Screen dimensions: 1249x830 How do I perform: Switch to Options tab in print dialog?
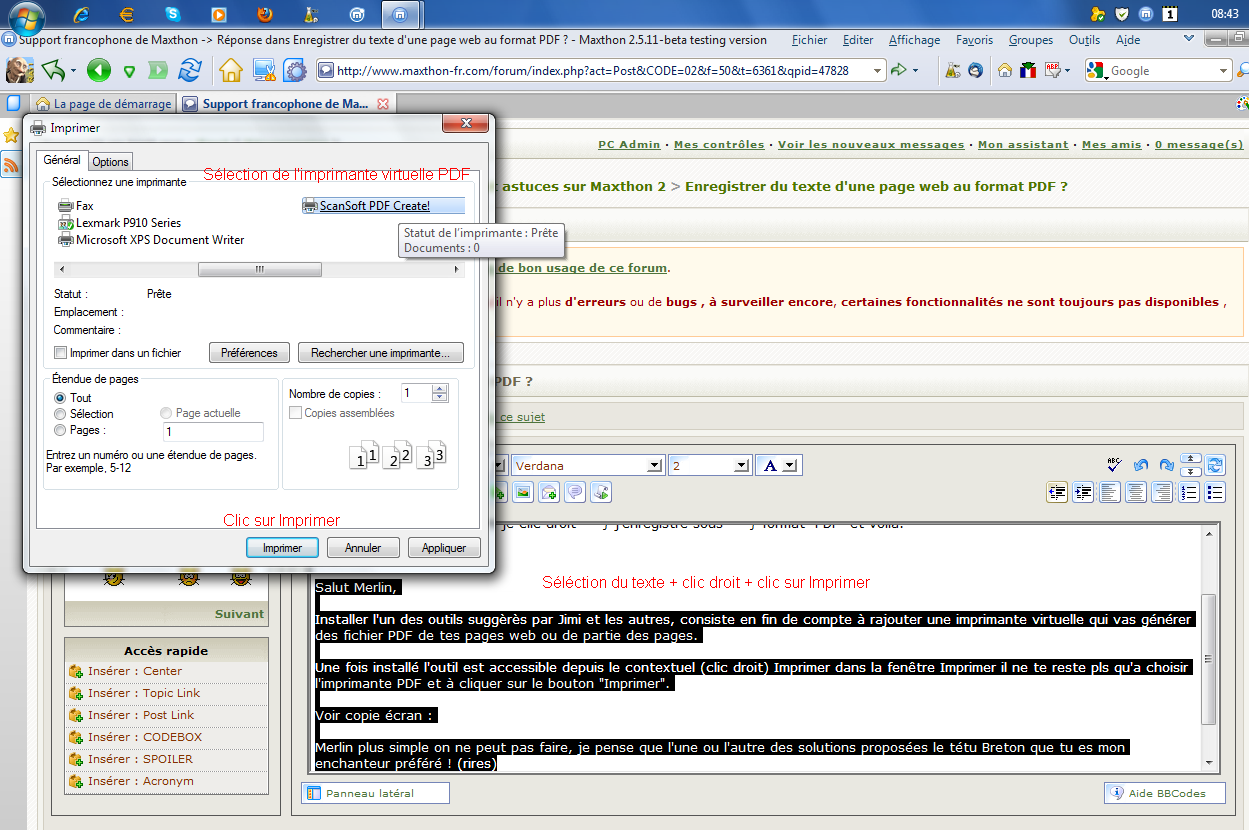[110, 162]
